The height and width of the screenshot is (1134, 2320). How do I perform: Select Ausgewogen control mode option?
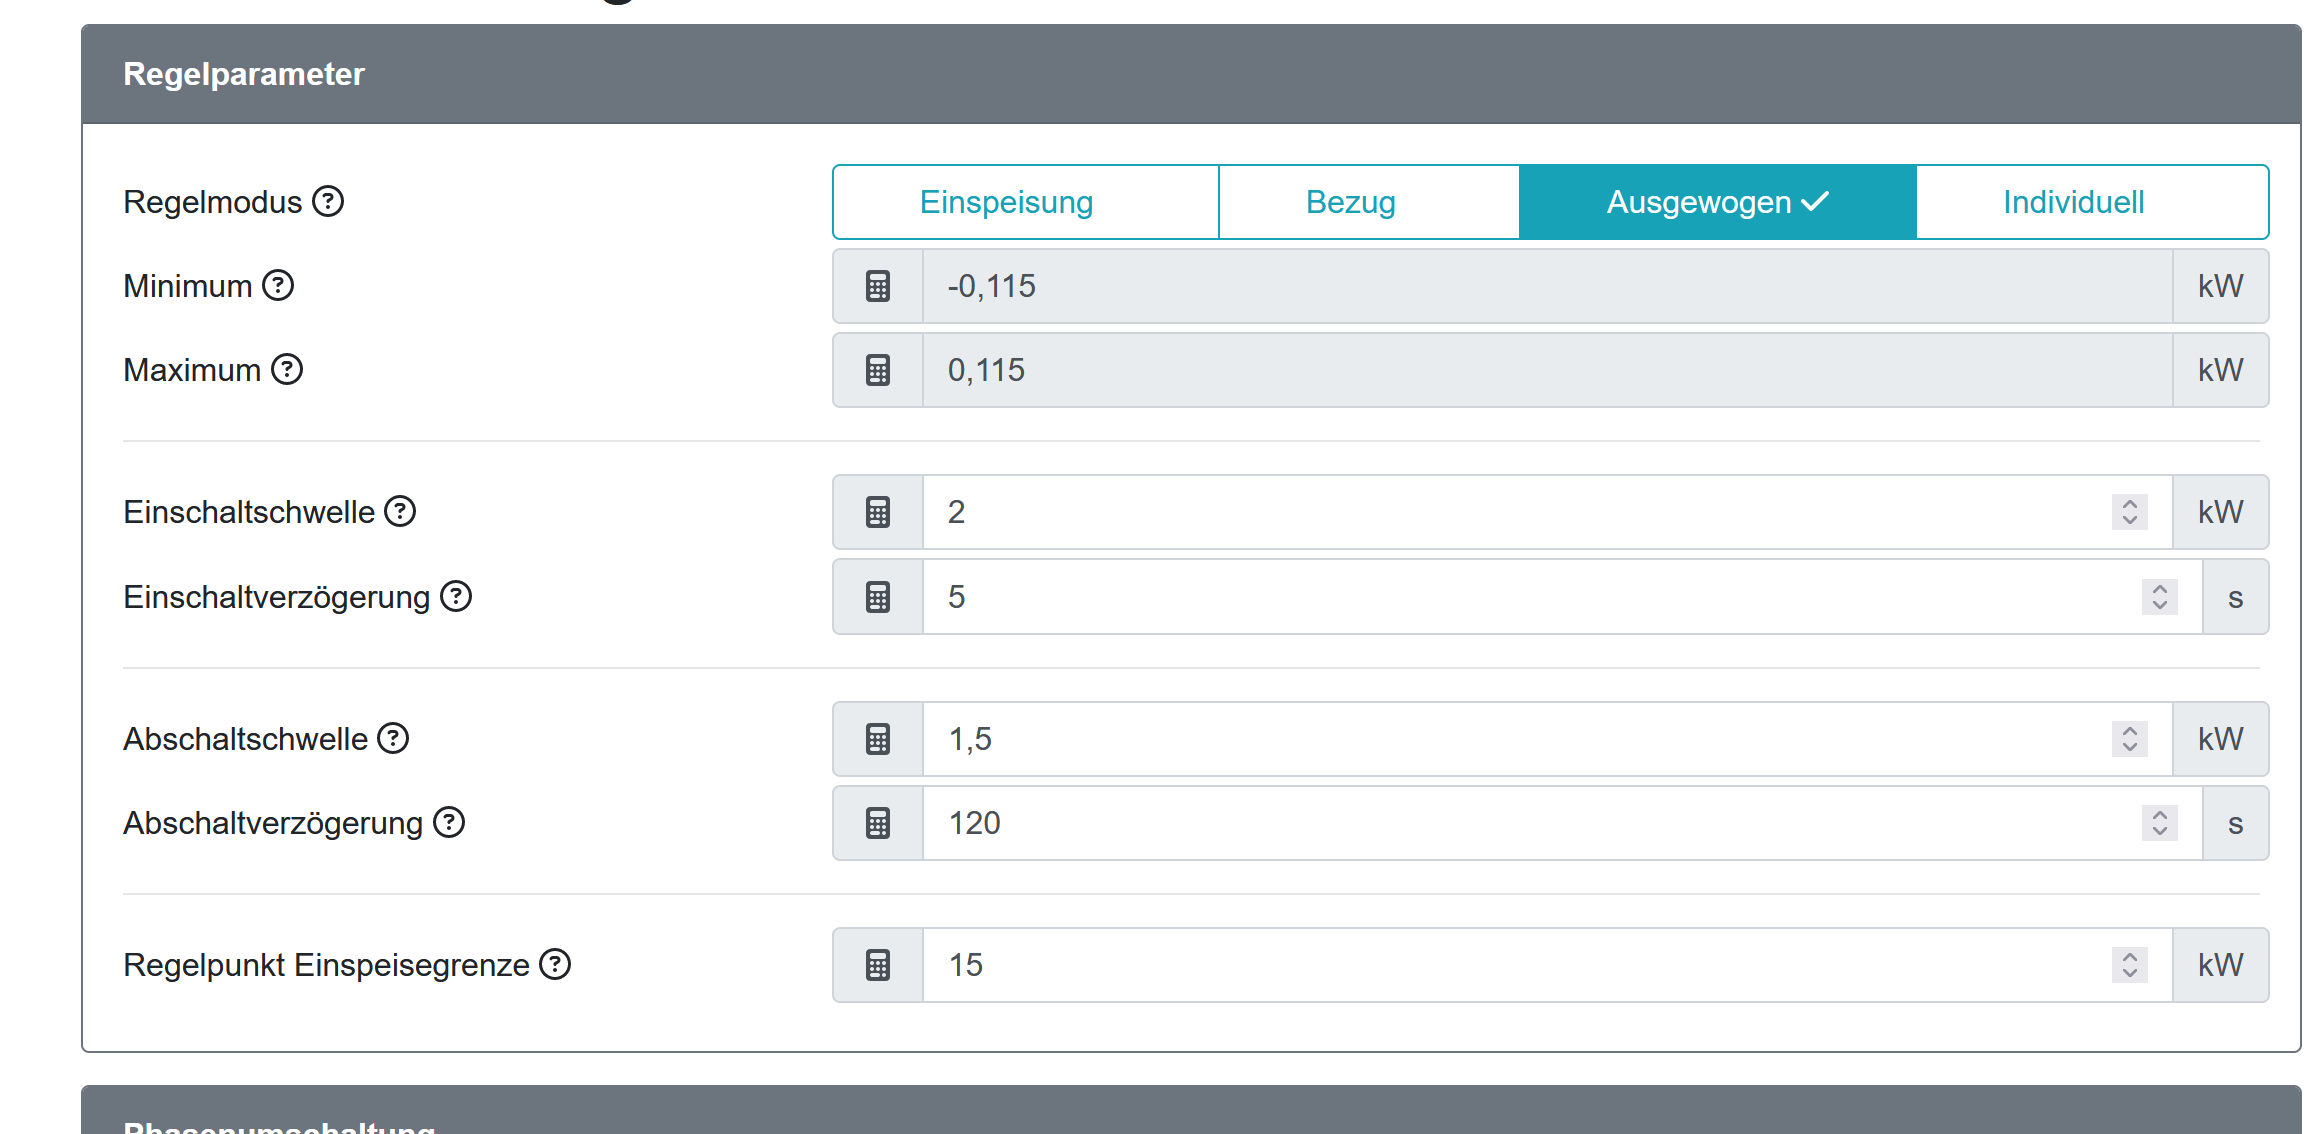coord(1717,202)
